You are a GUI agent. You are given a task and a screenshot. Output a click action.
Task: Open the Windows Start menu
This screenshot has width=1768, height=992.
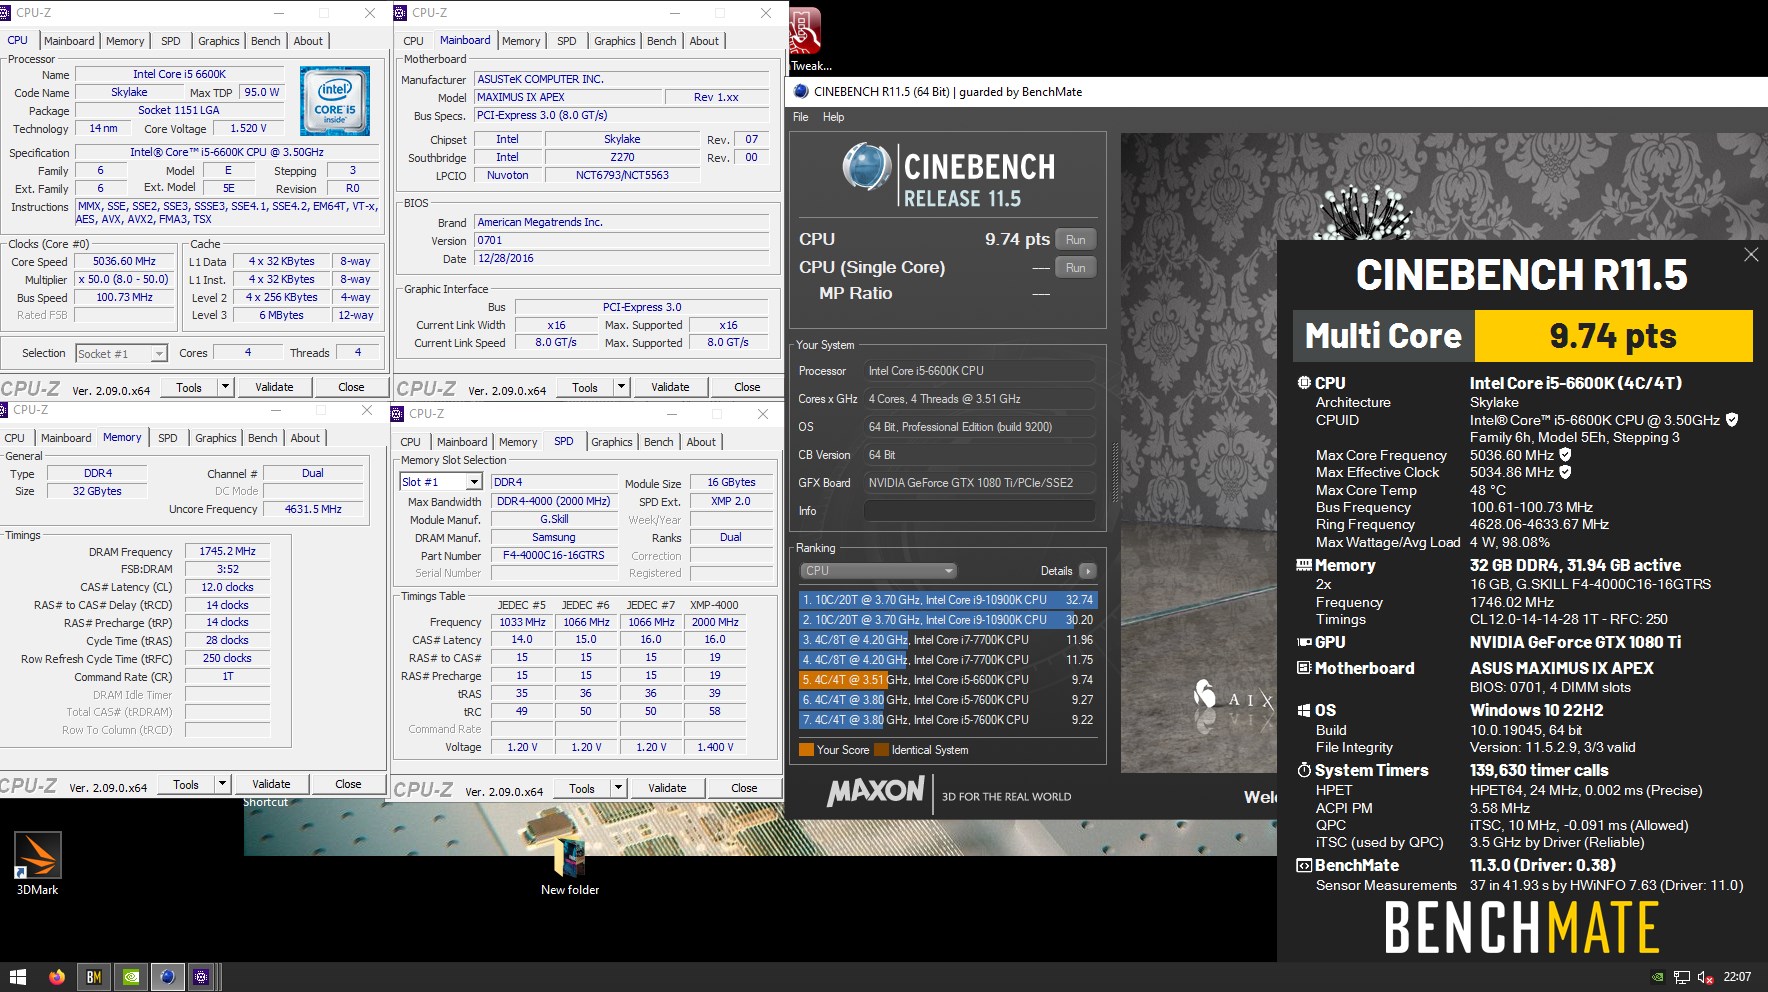[17, 977]
